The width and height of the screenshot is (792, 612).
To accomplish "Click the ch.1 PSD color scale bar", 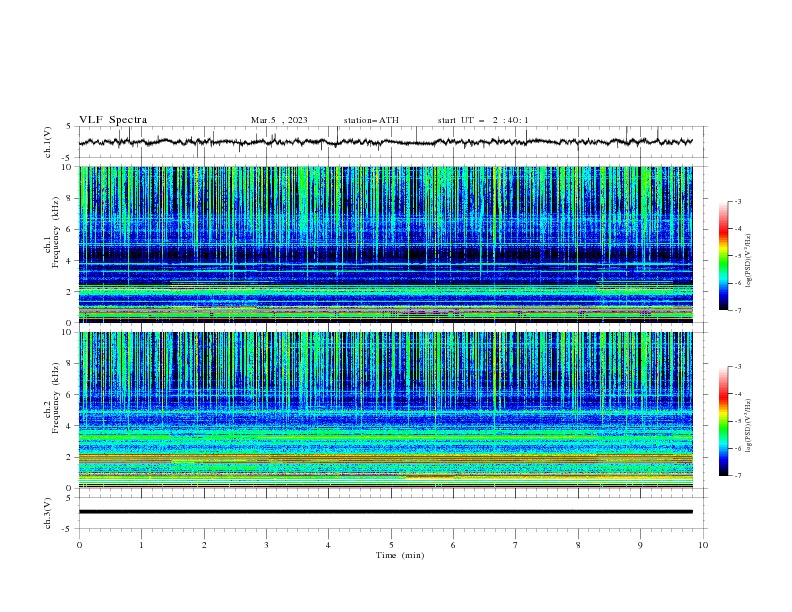I will pyautogui.click(x=723, y=256).
